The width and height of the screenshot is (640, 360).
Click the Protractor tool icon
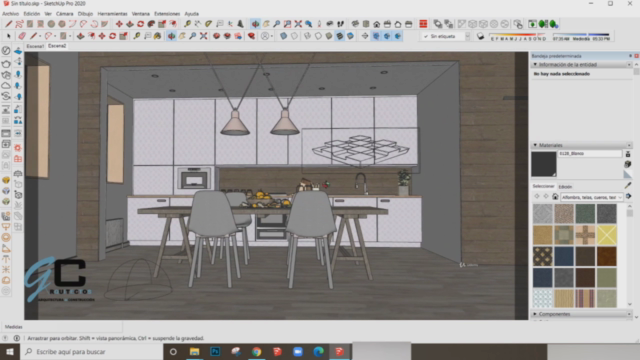coord(209,24)
